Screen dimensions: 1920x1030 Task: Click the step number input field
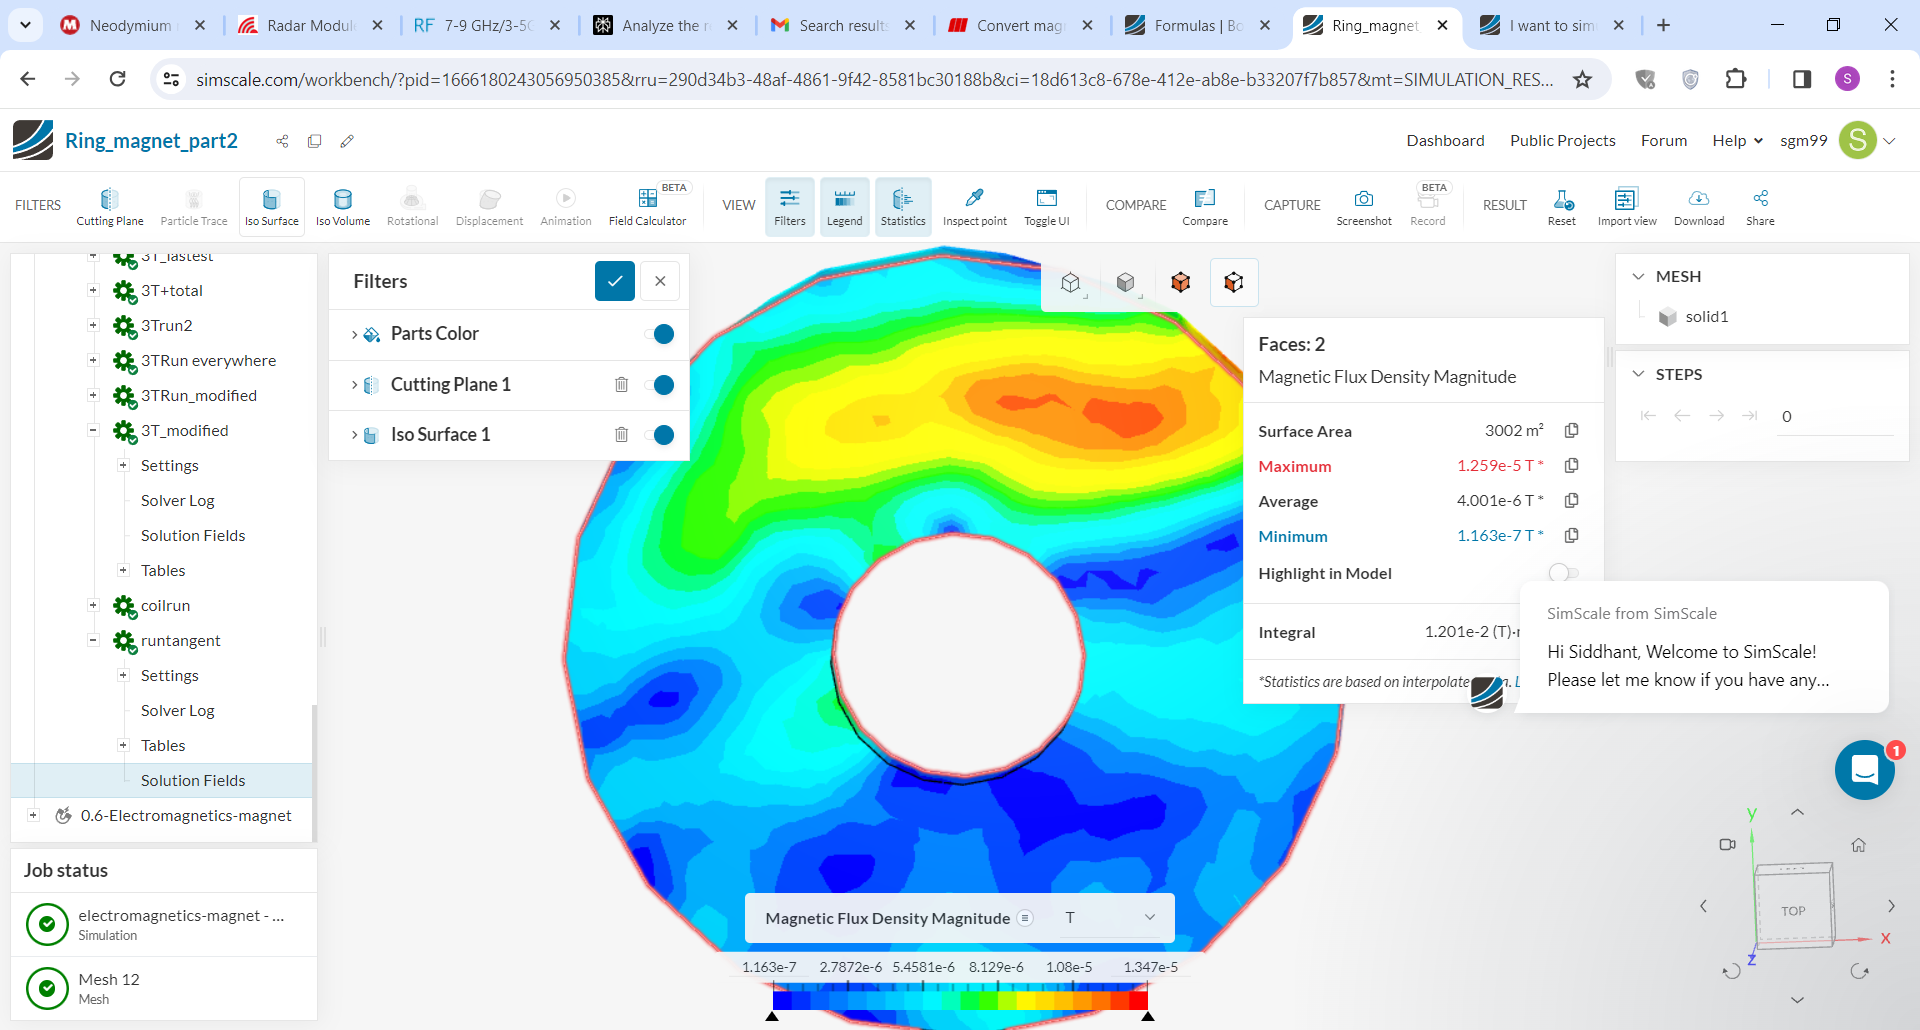coord(1836,417)
